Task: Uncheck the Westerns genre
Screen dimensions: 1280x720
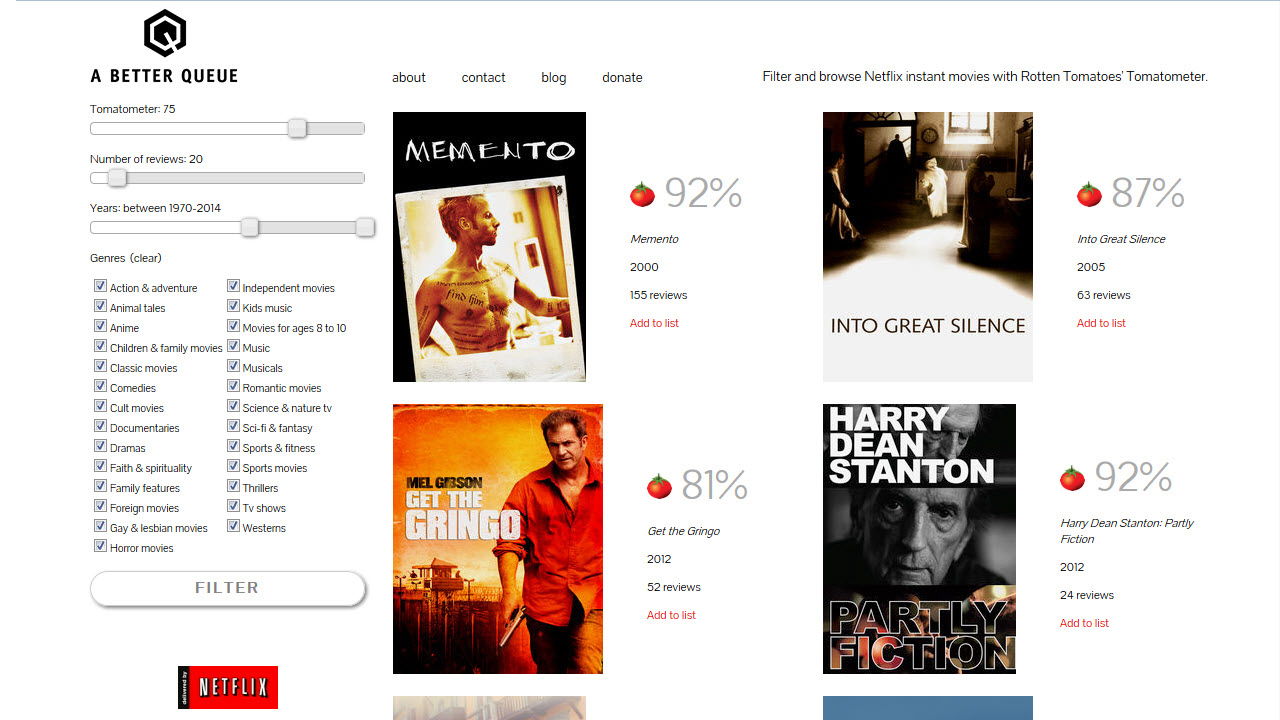Action: pos(233,526)
